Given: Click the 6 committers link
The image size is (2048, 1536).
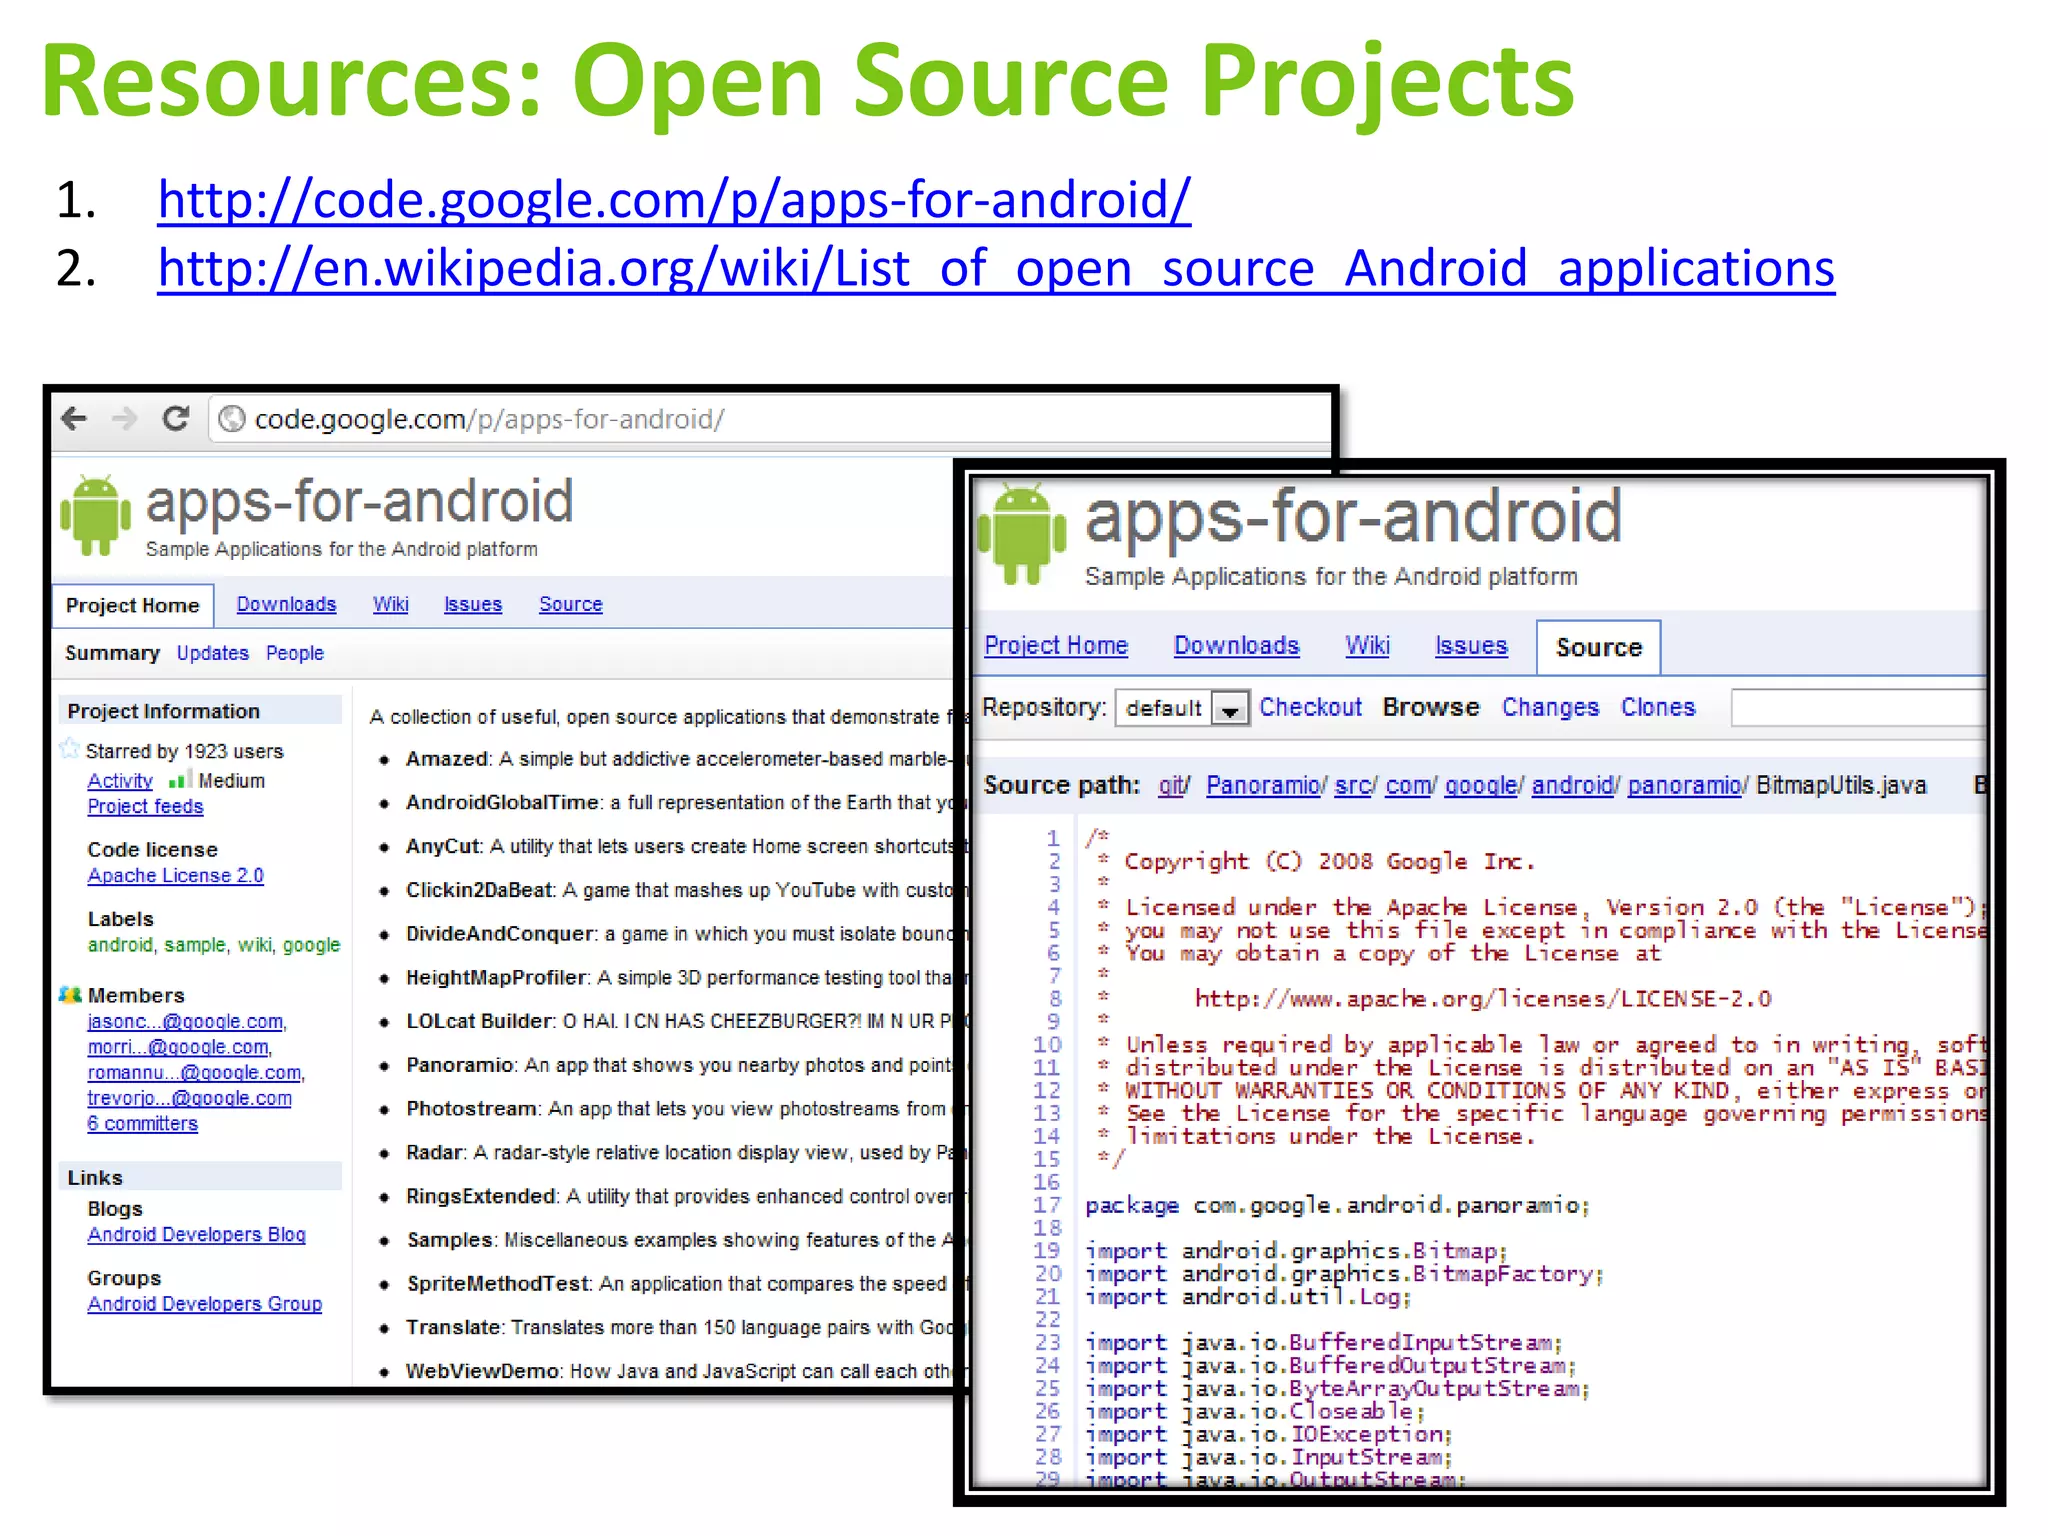Looking at the screenshot, I should [142, 1123].
